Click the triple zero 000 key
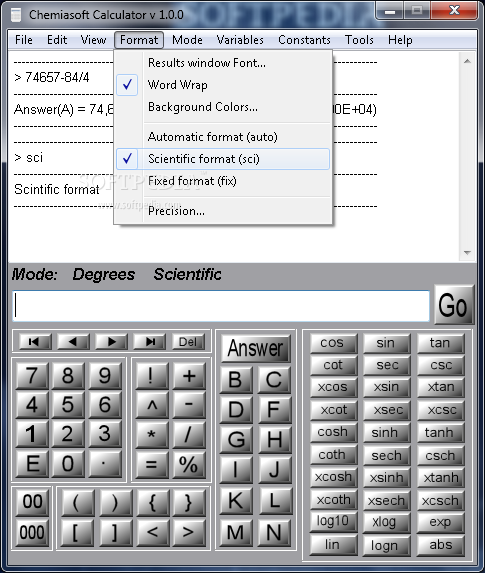485x573 pixels. (33, 533)
